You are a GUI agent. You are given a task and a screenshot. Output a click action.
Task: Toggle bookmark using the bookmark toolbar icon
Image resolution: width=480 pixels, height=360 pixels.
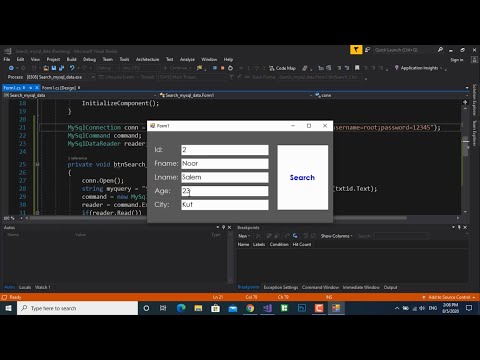pyautogui.click(x=357, y=68)
